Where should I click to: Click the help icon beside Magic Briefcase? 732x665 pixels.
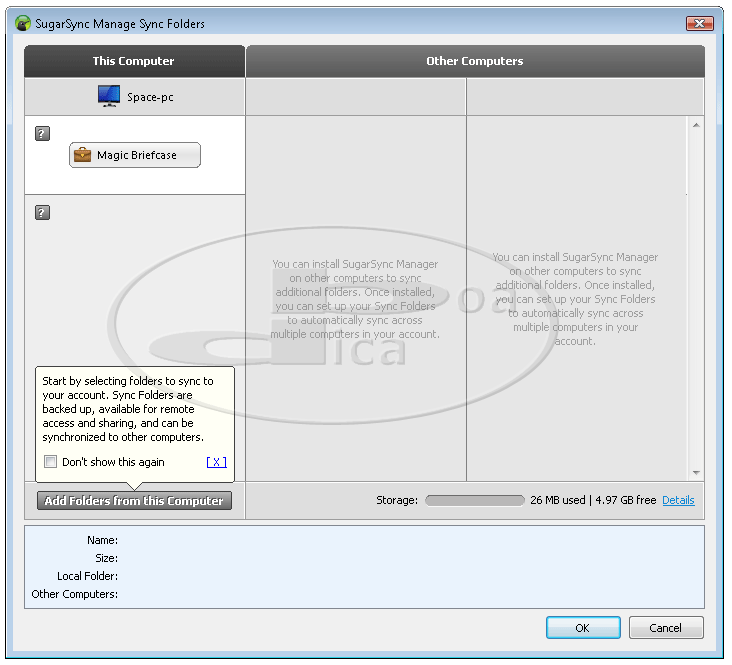click(x=42, y=134)
